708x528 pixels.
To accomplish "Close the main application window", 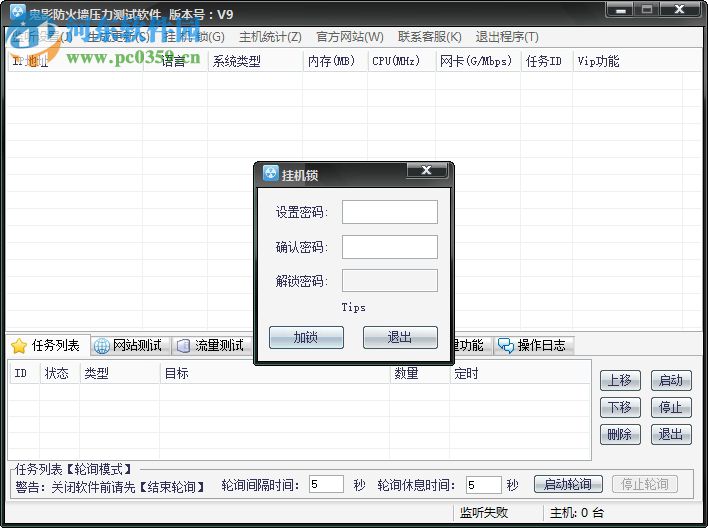I will point(680,9).
